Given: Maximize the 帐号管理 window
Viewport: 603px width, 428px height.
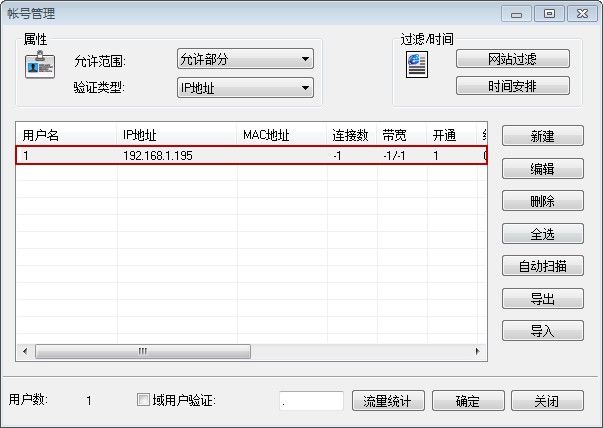Looking at the screenshot, I should tap(549, 14).
